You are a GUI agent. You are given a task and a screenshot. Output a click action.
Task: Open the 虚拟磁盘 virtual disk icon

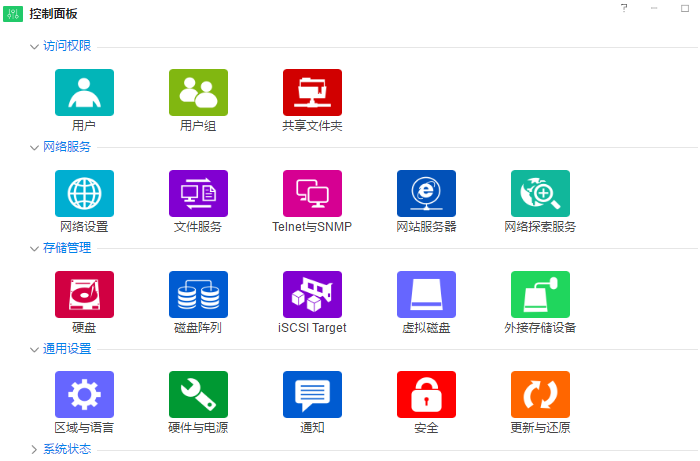(426, 295)
